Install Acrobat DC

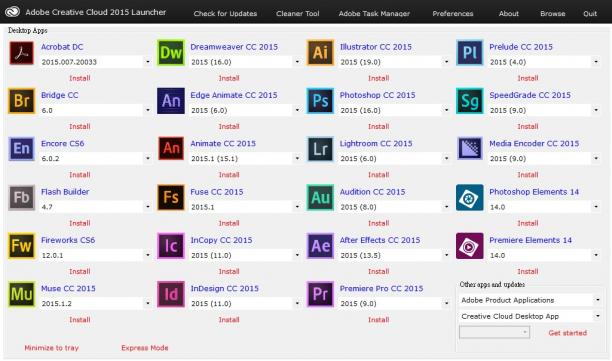point(80,78)
